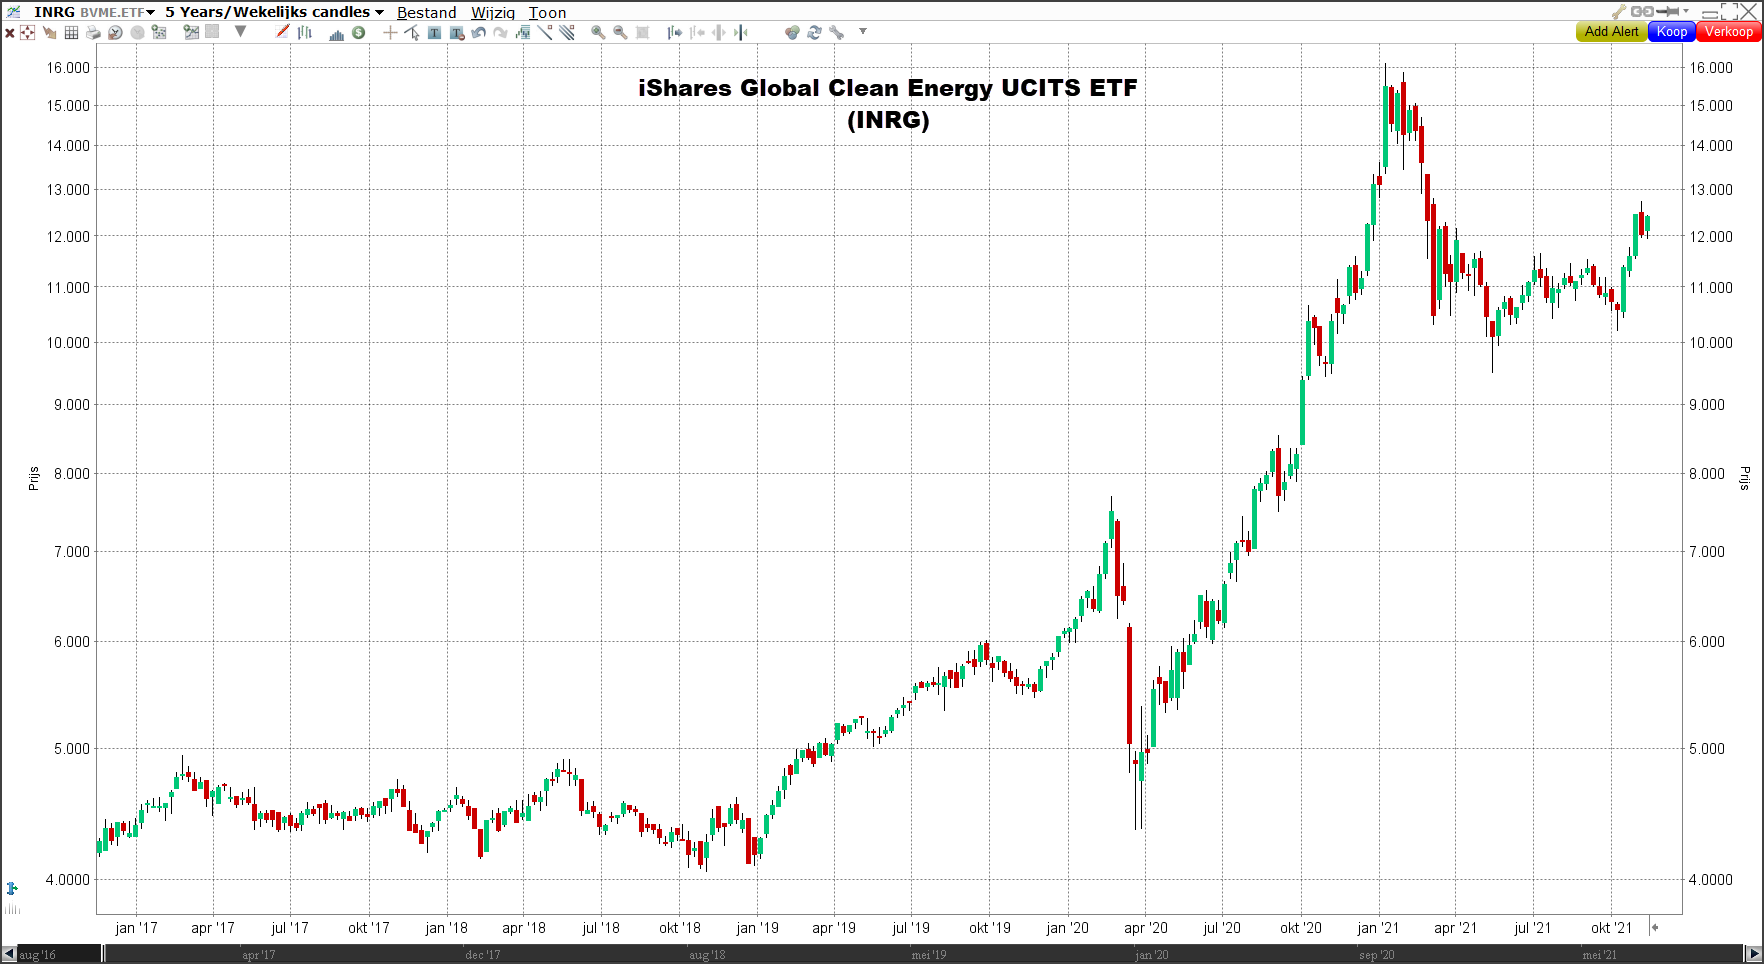The width and height of the screenshot is (1764, 964).
Task: Open the wrench icon in title bar
Action: [1619, 12]
